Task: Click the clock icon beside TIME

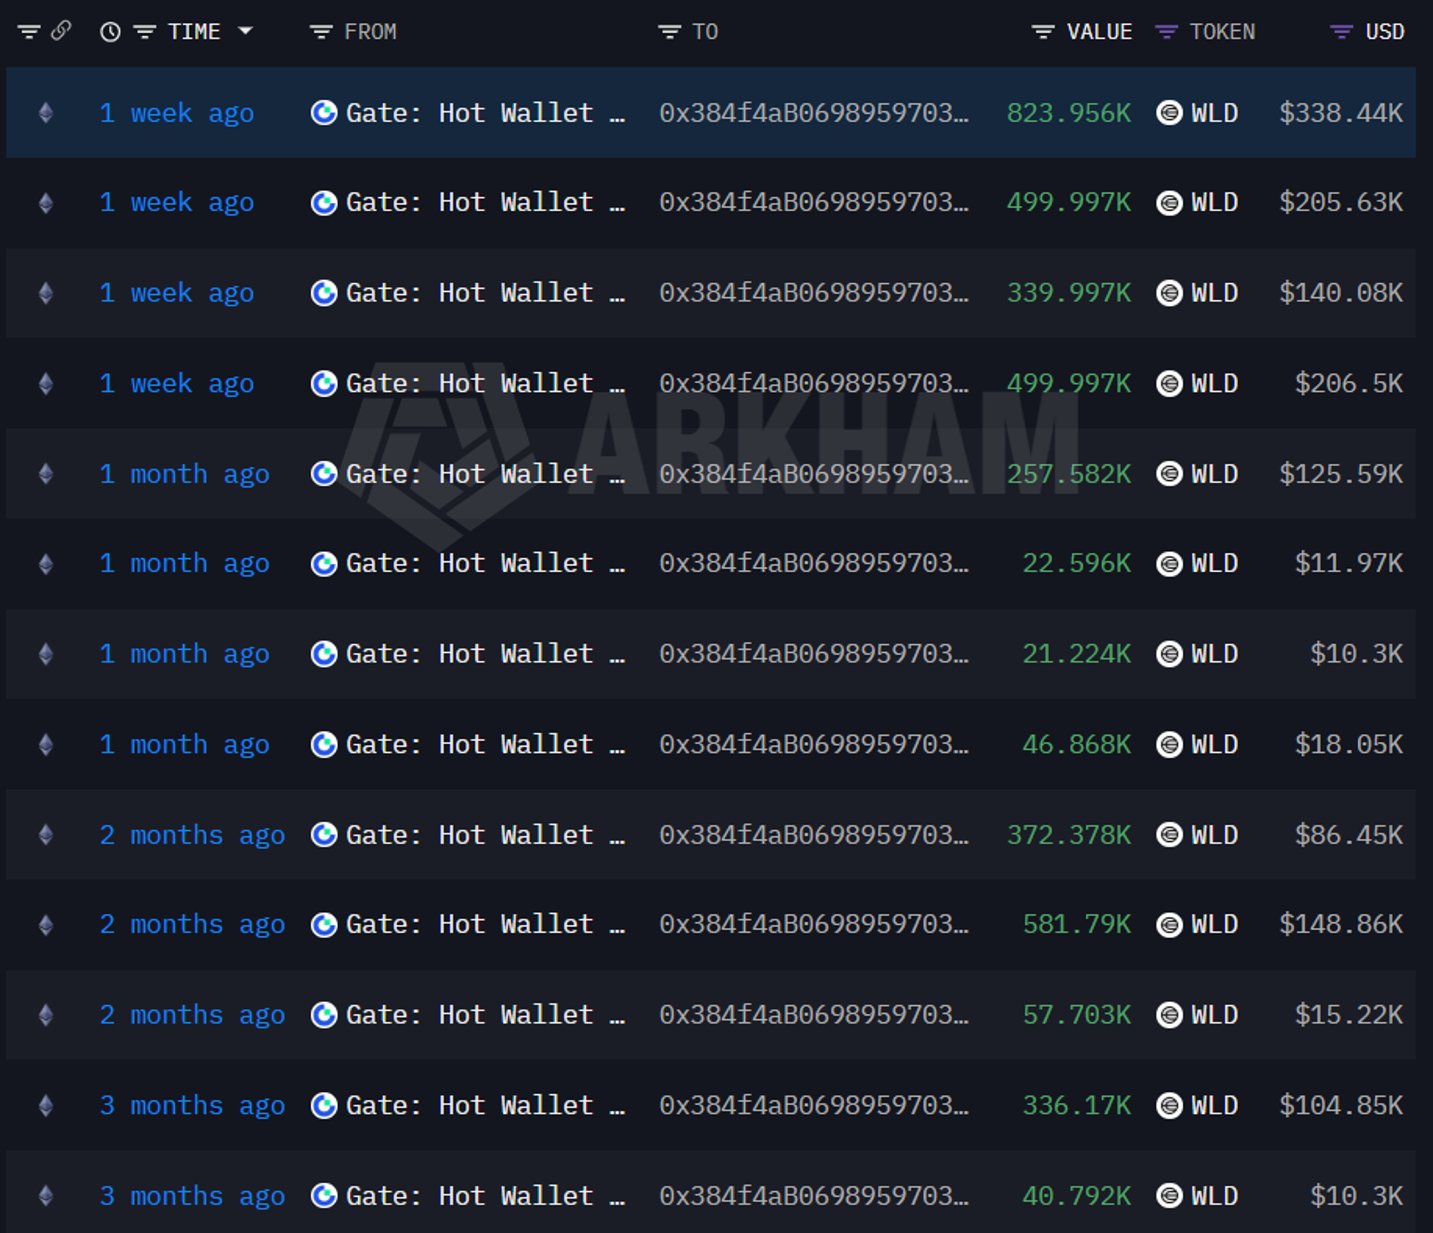Action: coord(110,32)
